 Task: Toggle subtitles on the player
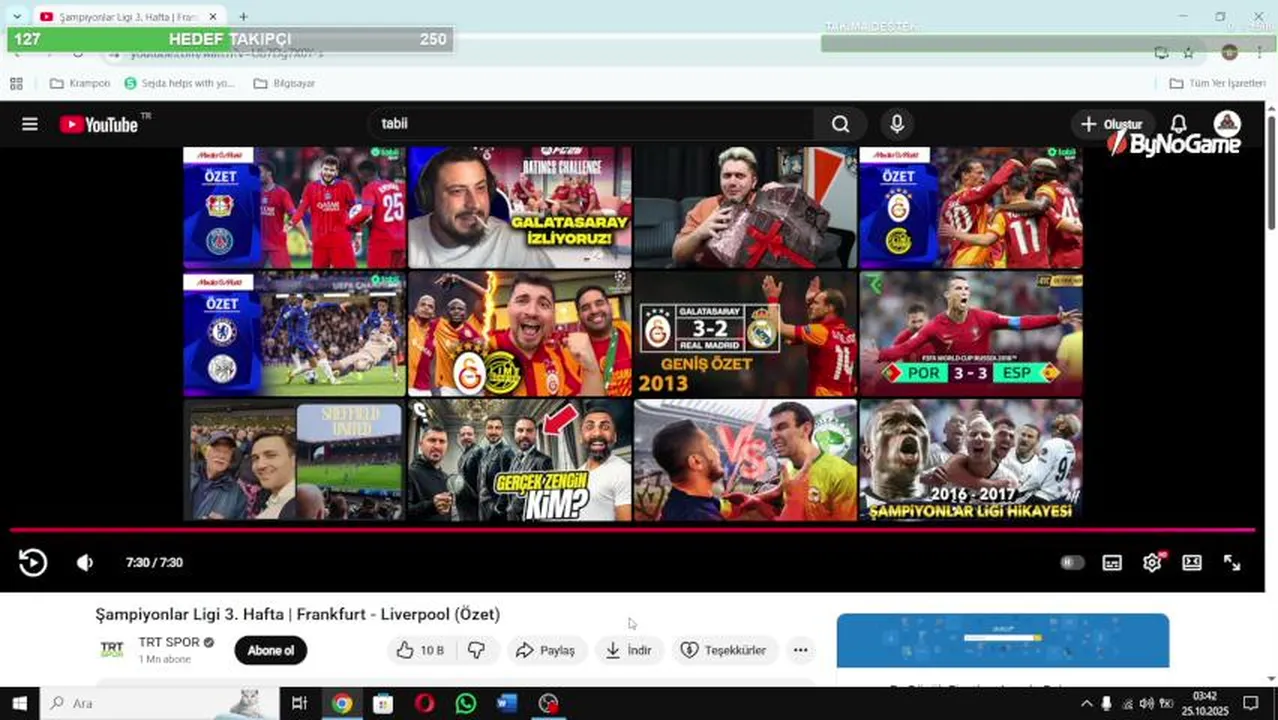coord(1112,563)
